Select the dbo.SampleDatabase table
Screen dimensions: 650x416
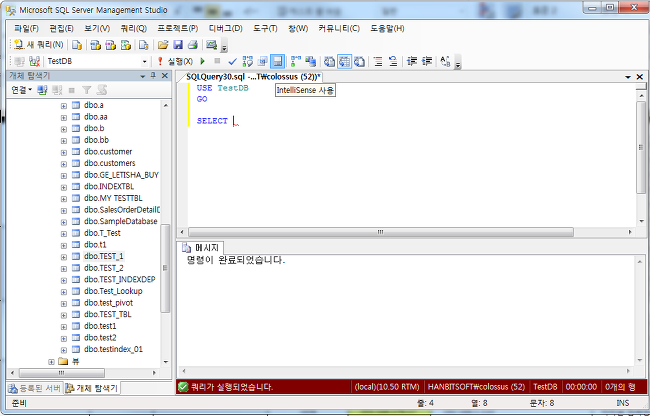coord(121,221)
